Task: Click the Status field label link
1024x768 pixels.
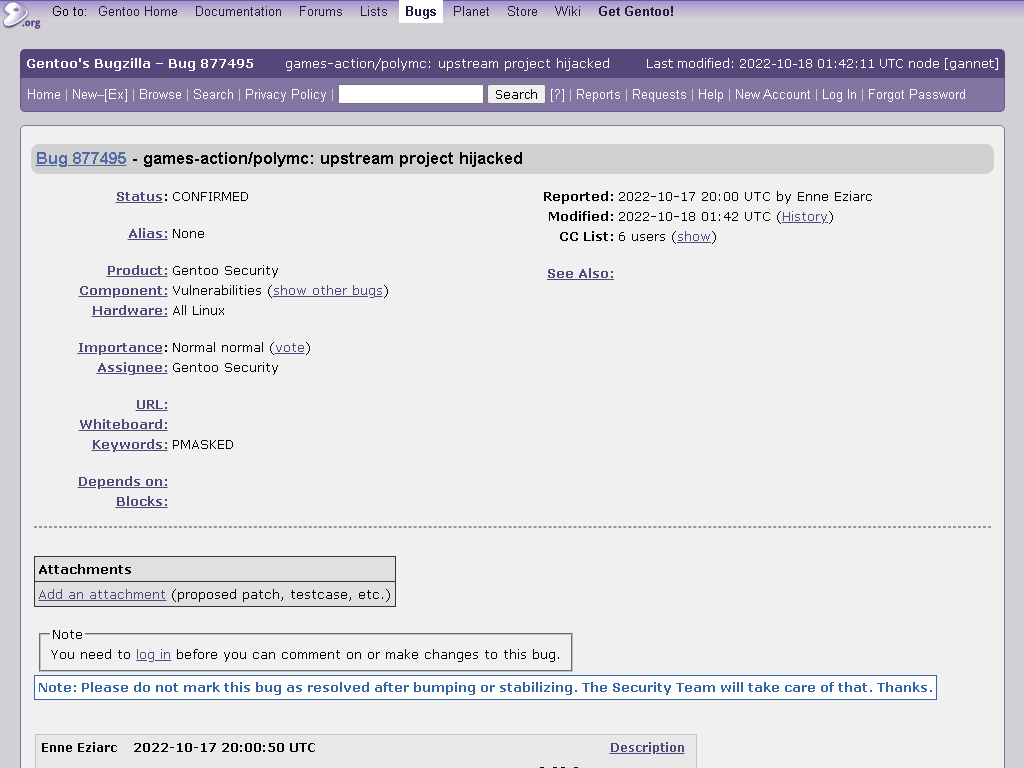Action: pyautogui.click(x=139, y=197)
